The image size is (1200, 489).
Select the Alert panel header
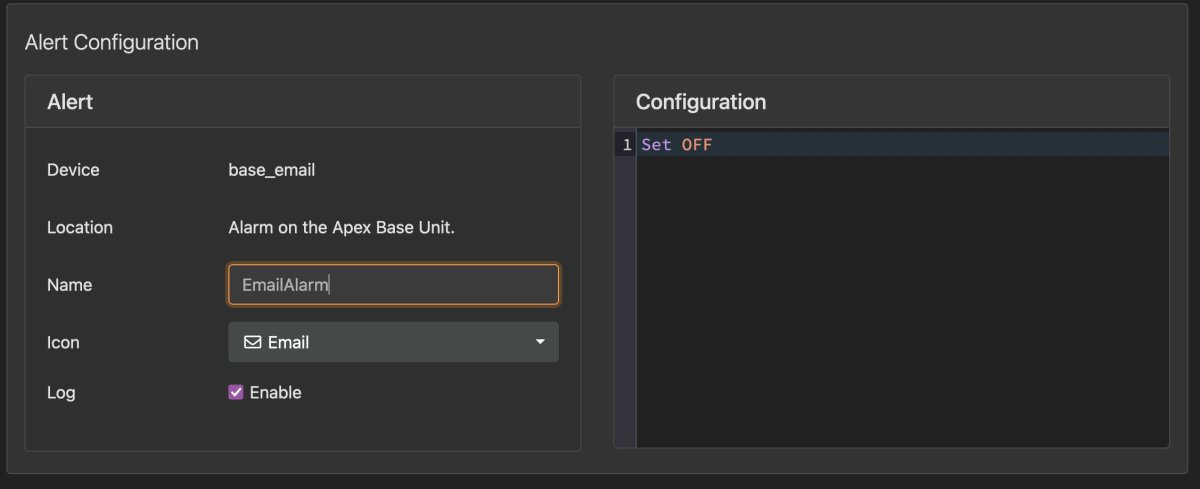coord(303,101)
